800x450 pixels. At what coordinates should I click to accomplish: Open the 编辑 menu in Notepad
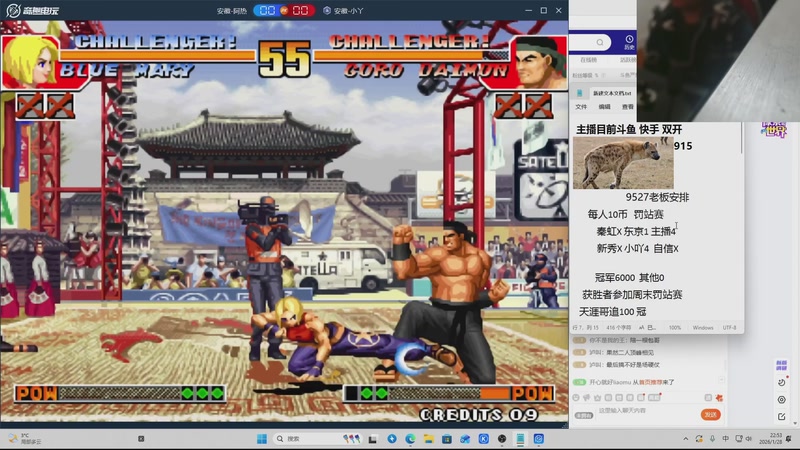(x=605, y=107)
